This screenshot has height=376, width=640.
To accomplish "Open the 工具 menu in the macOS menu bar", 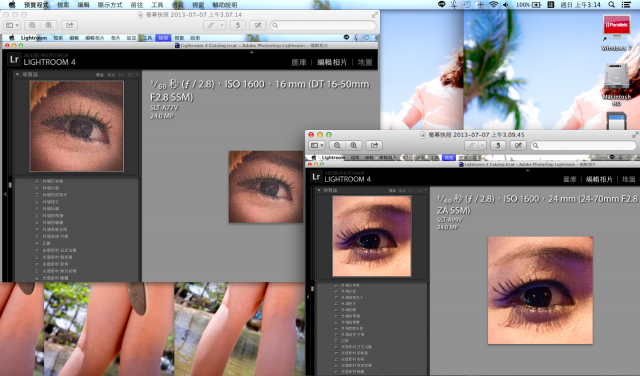I will (x=157, y=5).
